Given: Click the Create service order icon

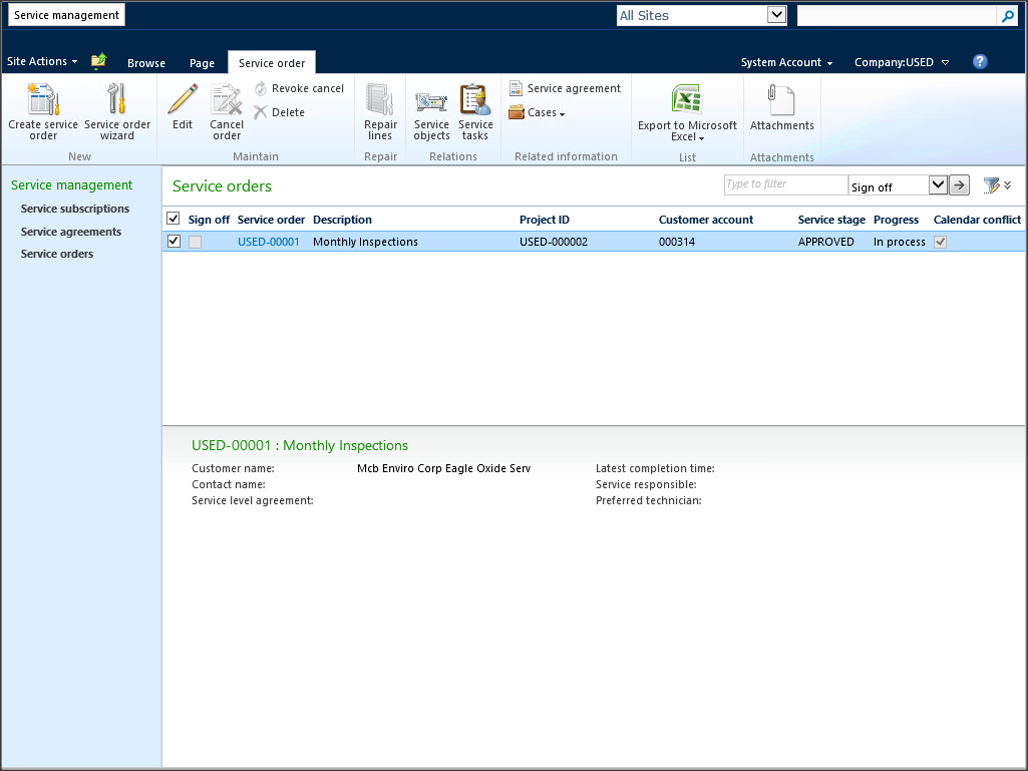Looking at the screenshot, I should click(x=43, y=101).
